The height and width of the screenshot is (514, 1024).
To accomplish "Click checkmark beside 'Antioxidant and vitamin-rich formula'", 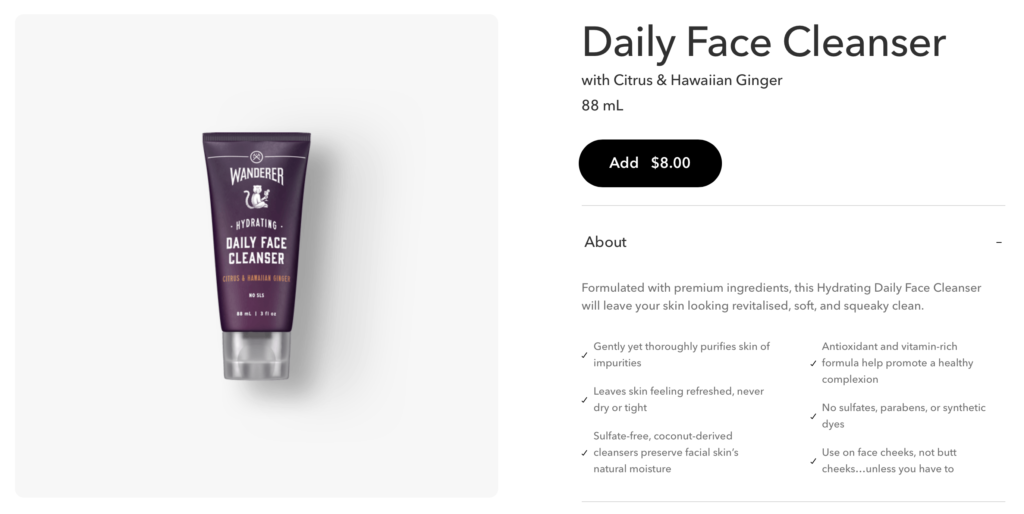I will tap(813, 363).
